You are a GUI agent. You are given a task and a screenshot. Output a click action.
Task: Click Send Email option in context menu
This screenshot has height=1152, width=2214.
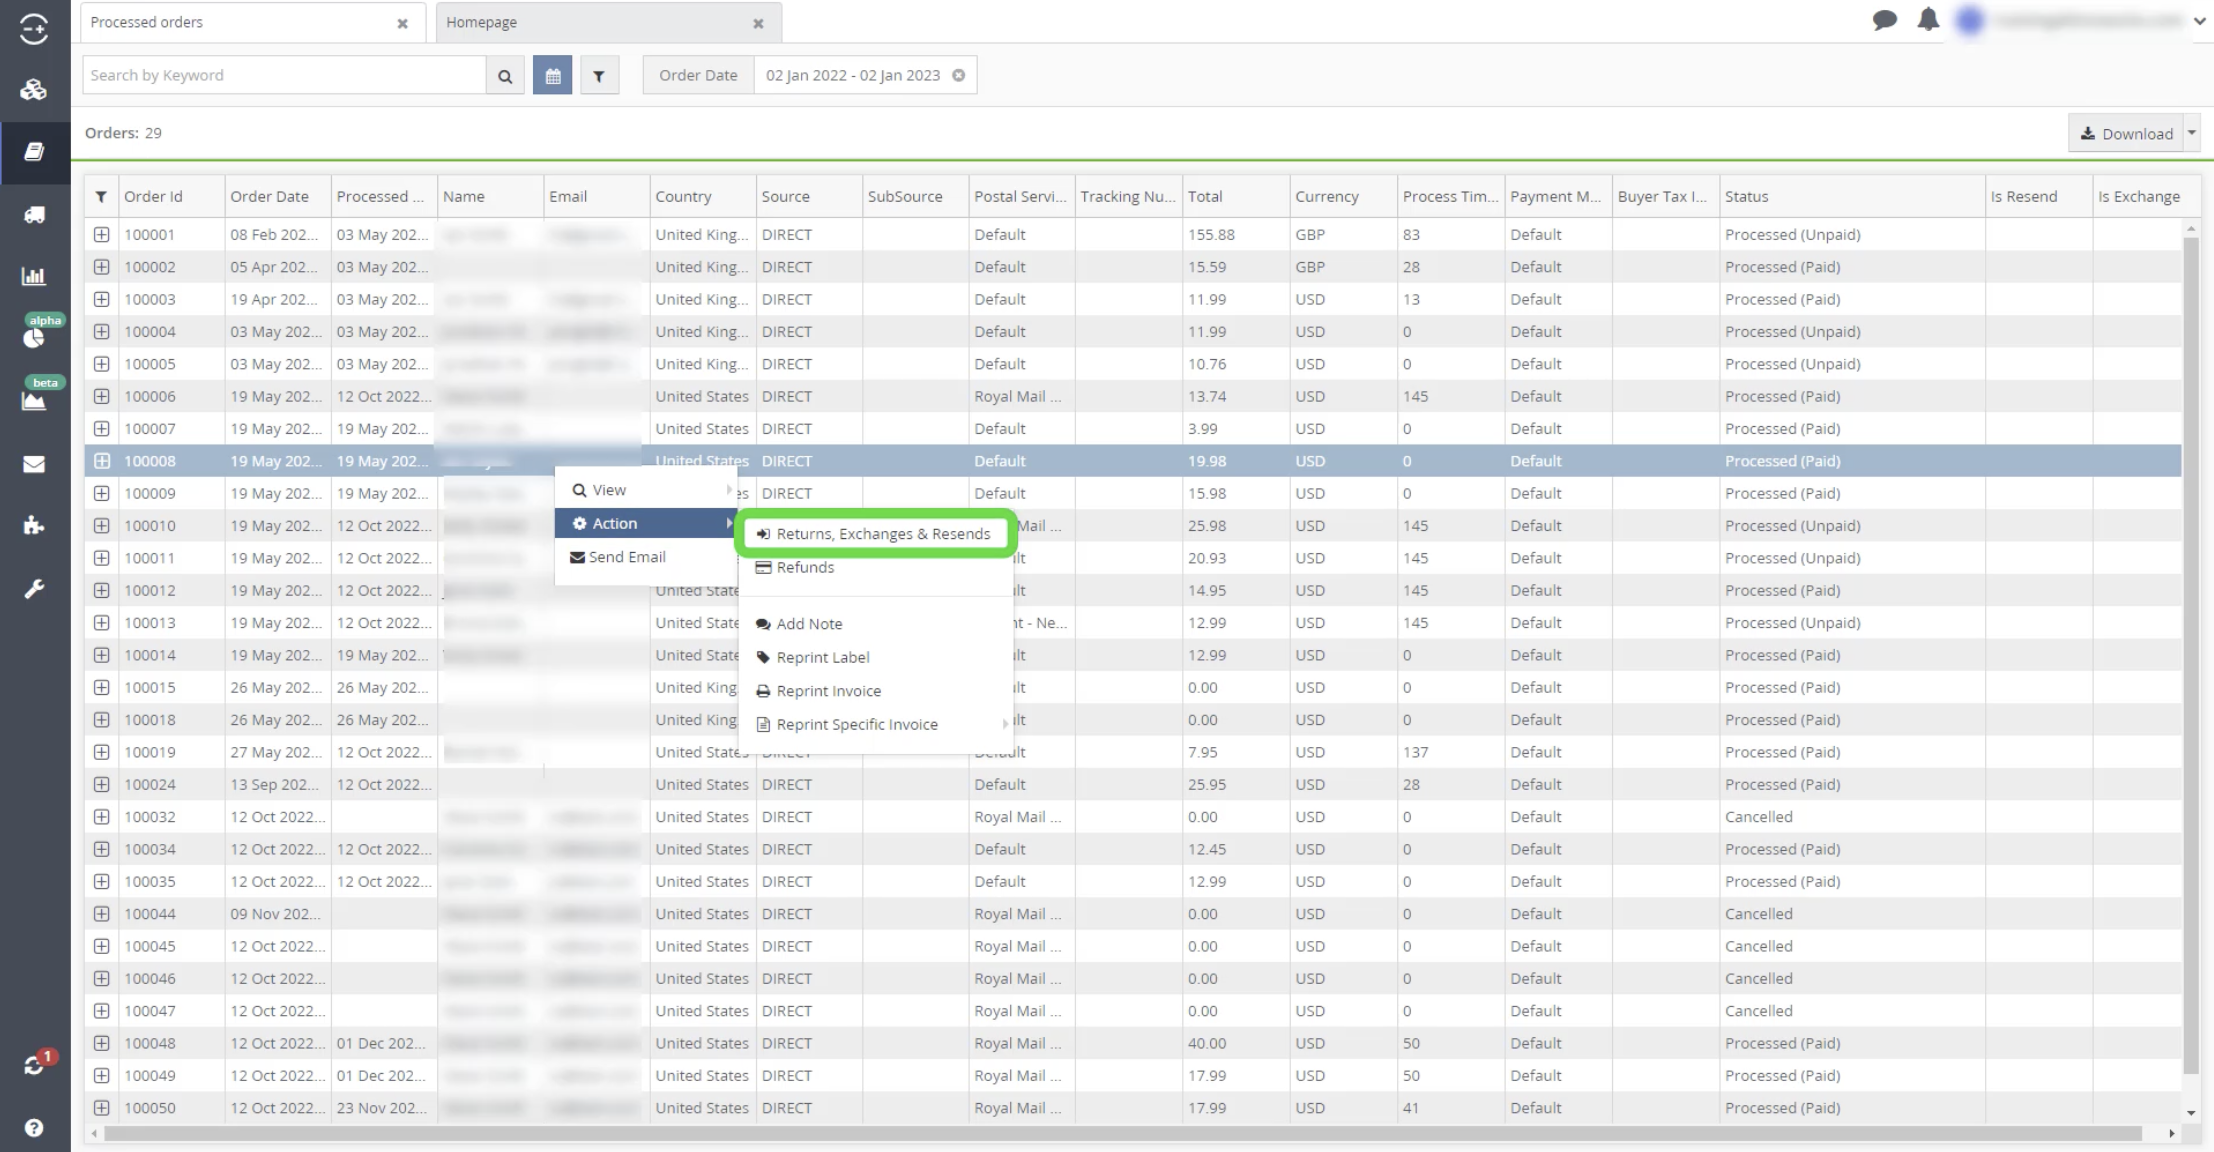pyautogui.click(x=627, y=556)
